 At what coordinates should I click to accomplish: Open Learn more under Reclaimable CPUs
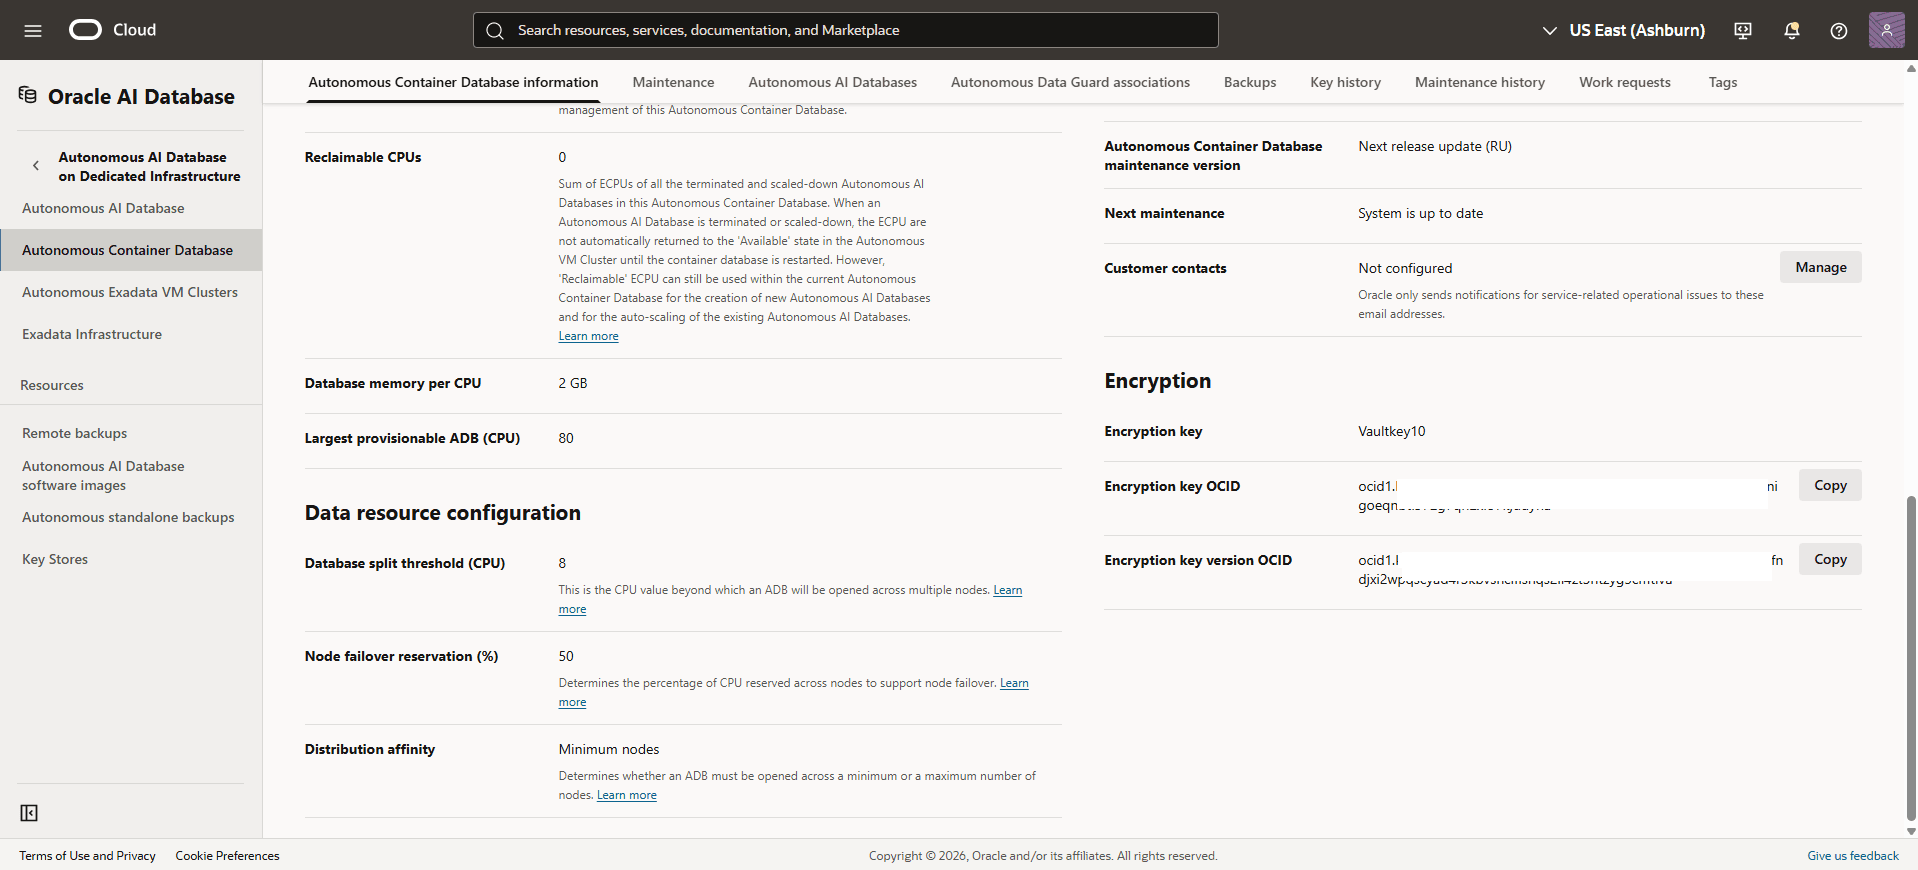click(x=588, y=336)
